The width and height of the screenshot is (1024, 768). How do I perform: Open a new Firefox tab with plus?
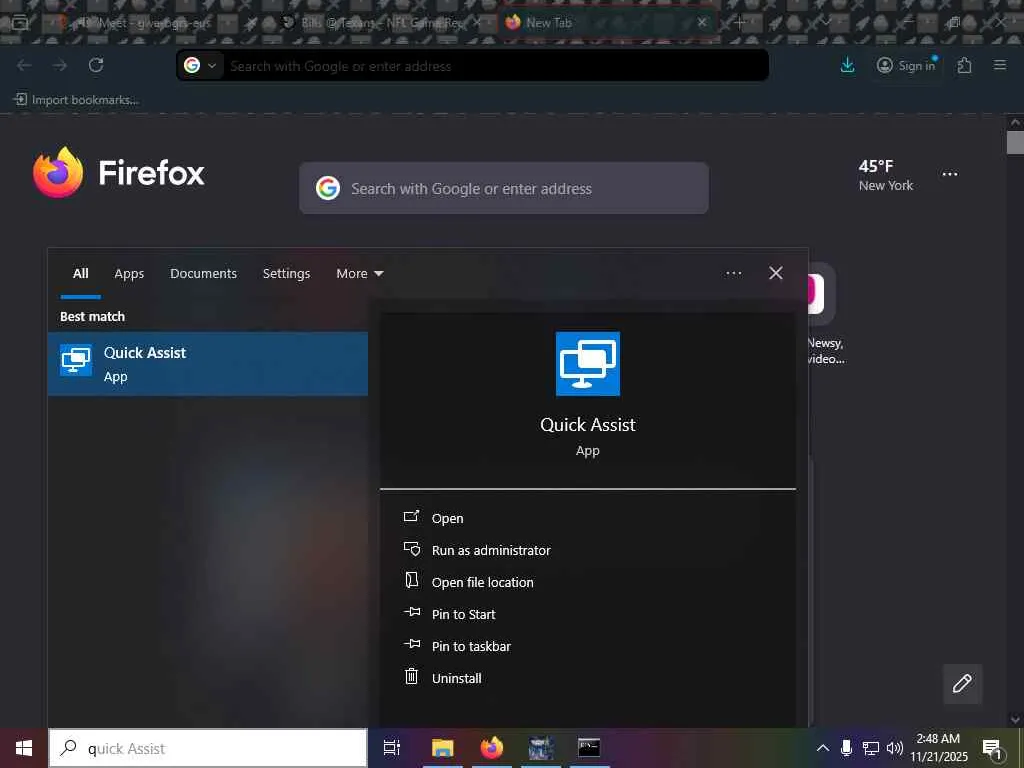click(x=739, y=23)
